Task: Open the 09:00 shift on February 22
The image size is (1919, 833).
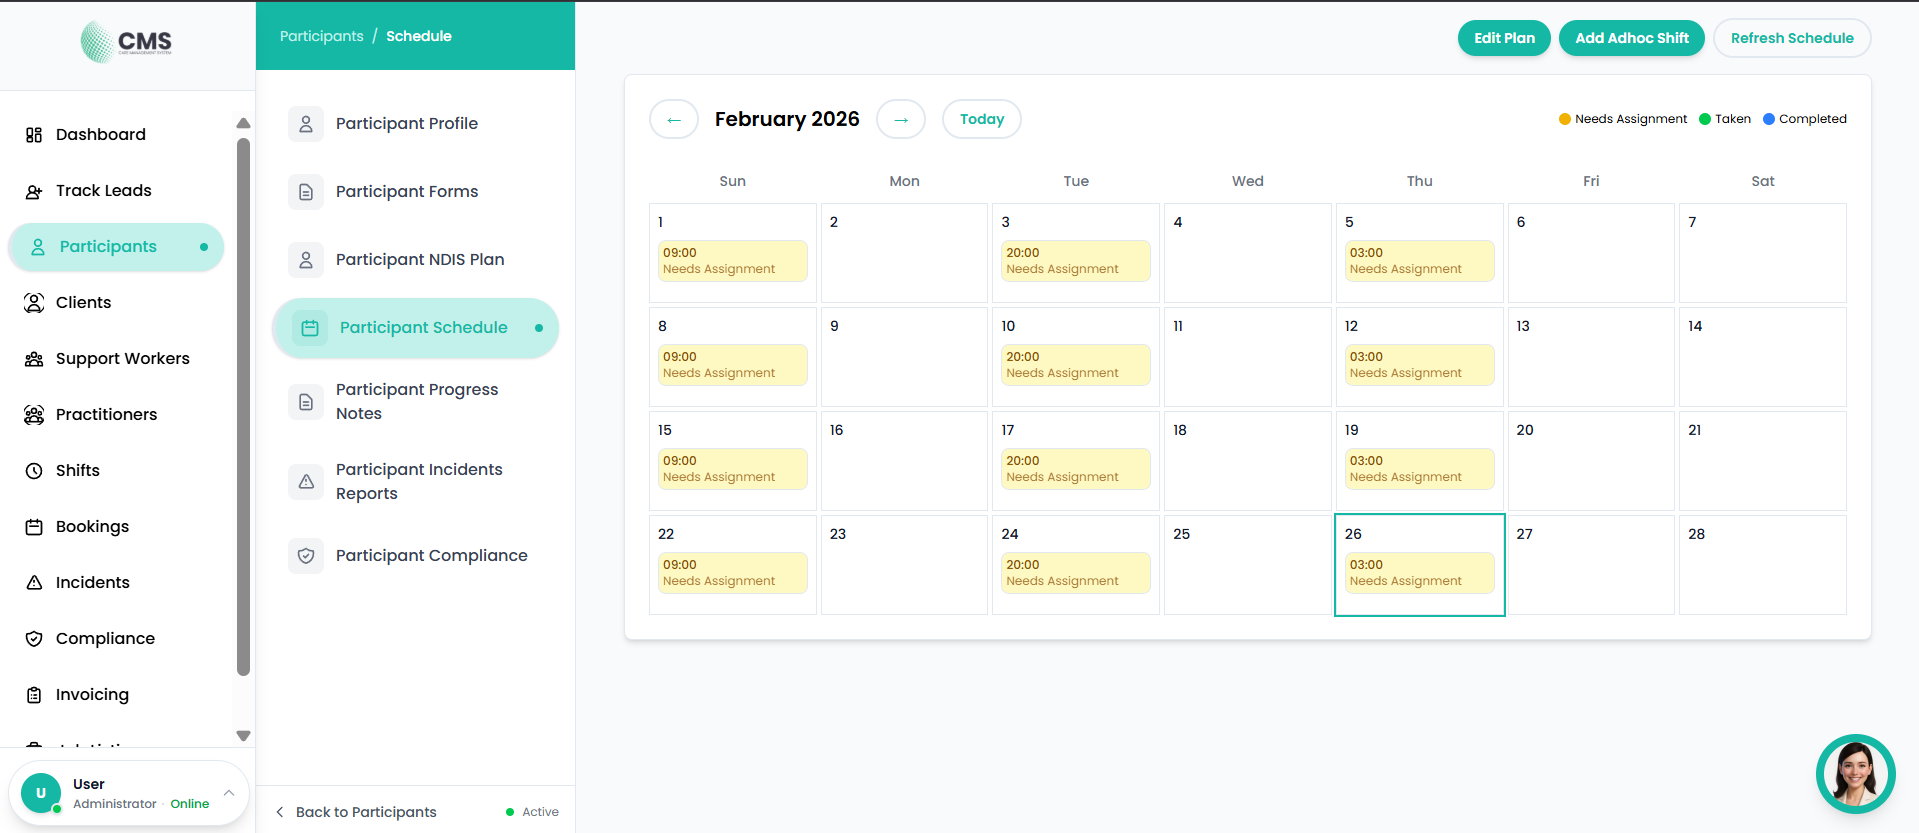Action: coord(733,573)
